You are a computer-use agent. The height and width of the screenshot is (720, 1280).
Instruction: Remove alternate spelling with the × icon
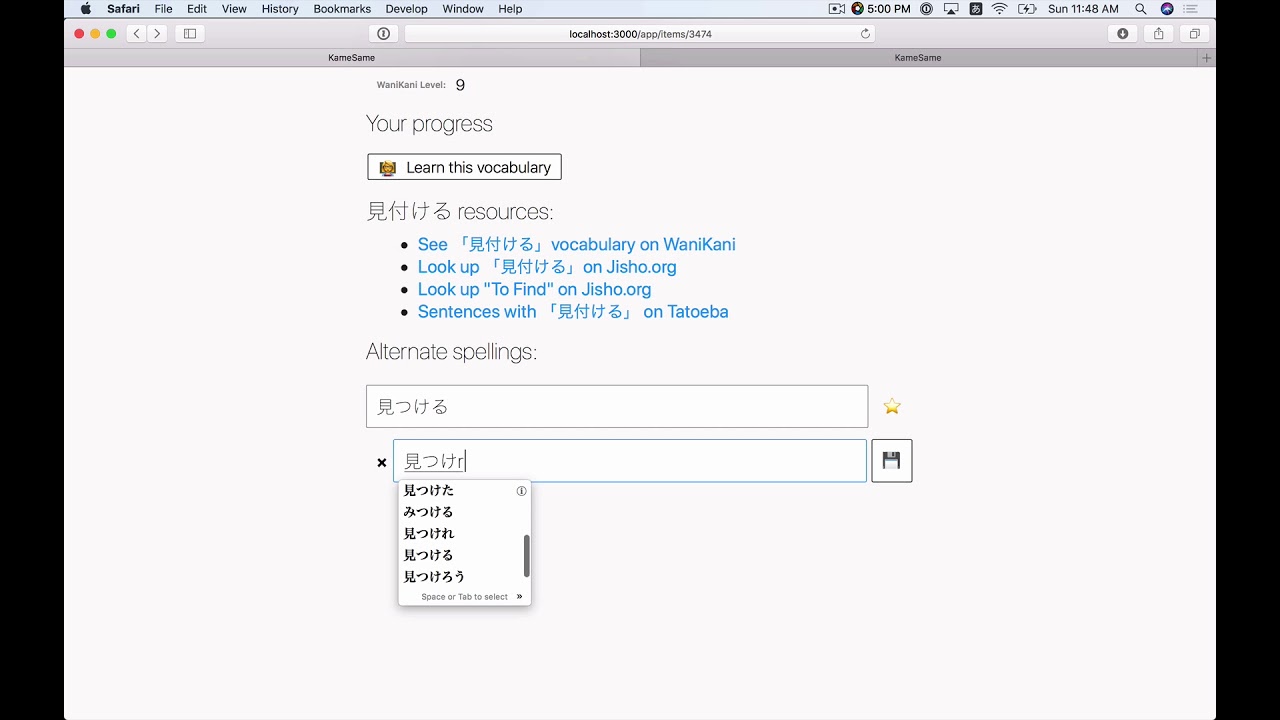tap(381, 462)
